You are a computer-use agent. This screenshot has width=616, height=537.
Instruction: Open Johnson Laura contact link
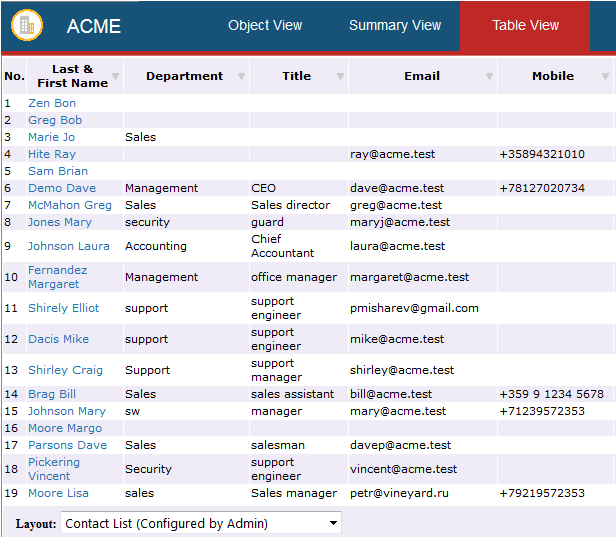[68, 246]
